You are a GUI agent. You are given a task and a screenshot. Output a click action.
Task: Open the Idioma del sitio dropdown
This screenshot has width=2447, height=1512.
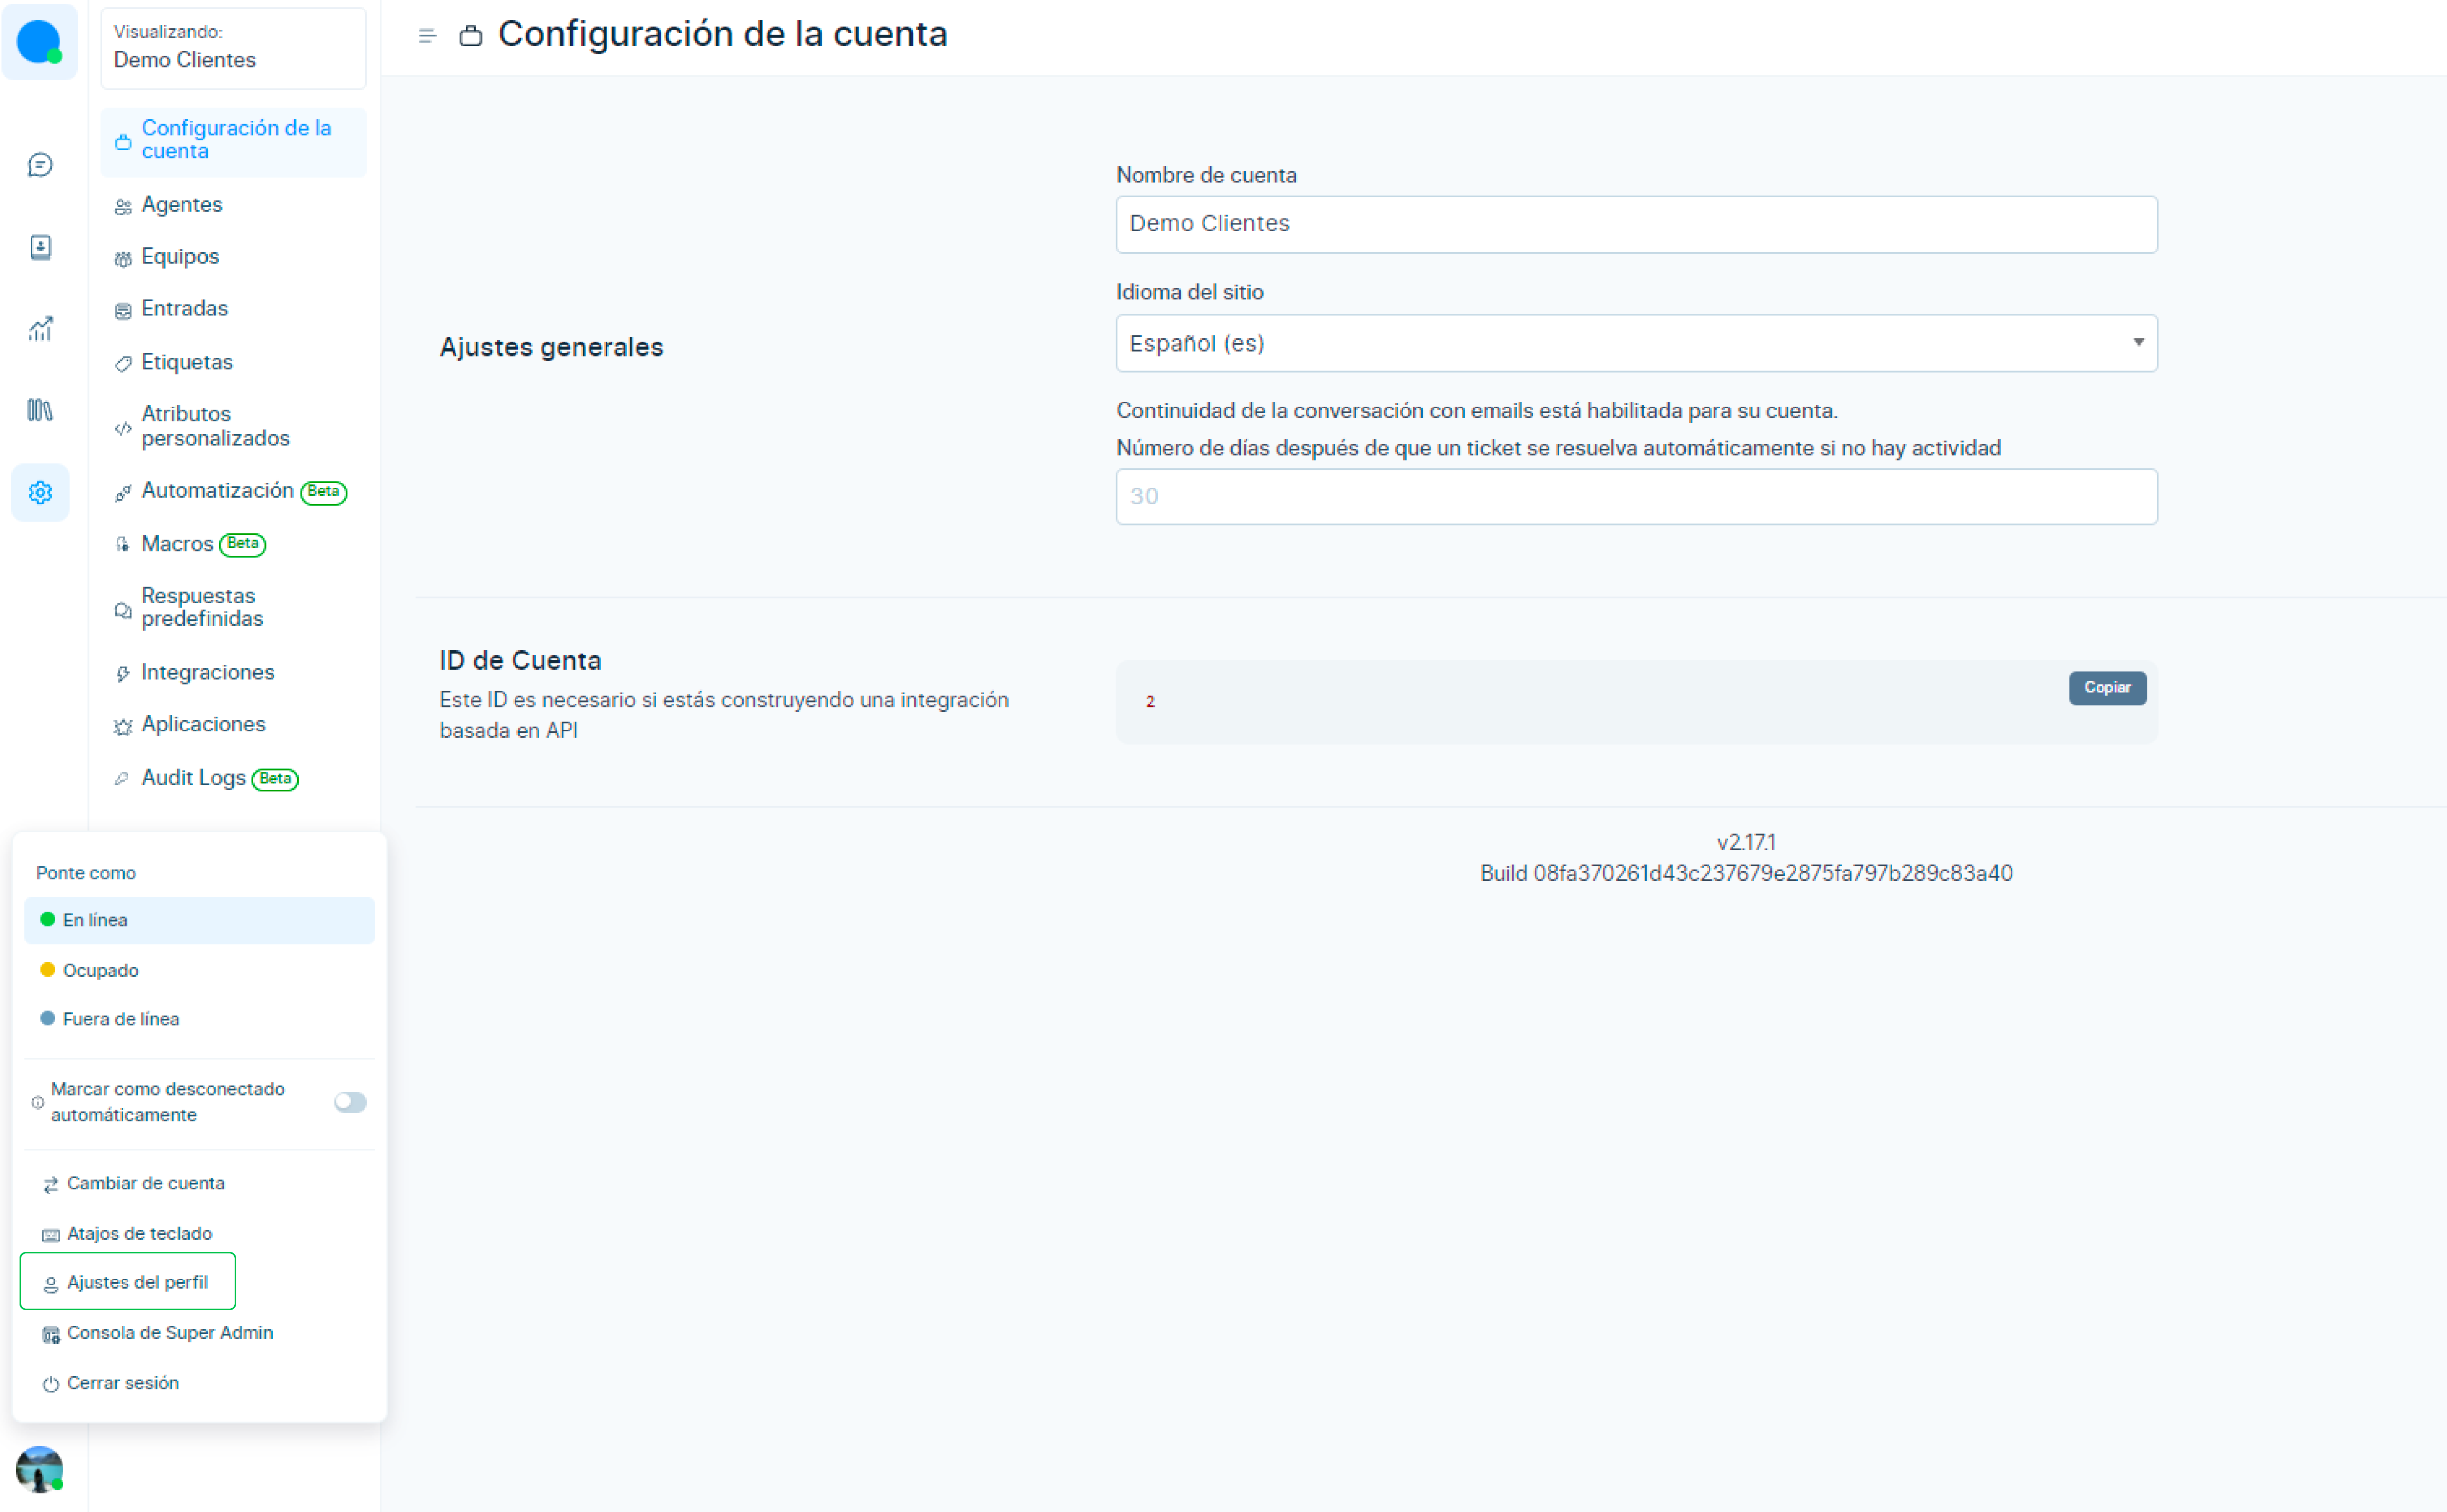1636,344
